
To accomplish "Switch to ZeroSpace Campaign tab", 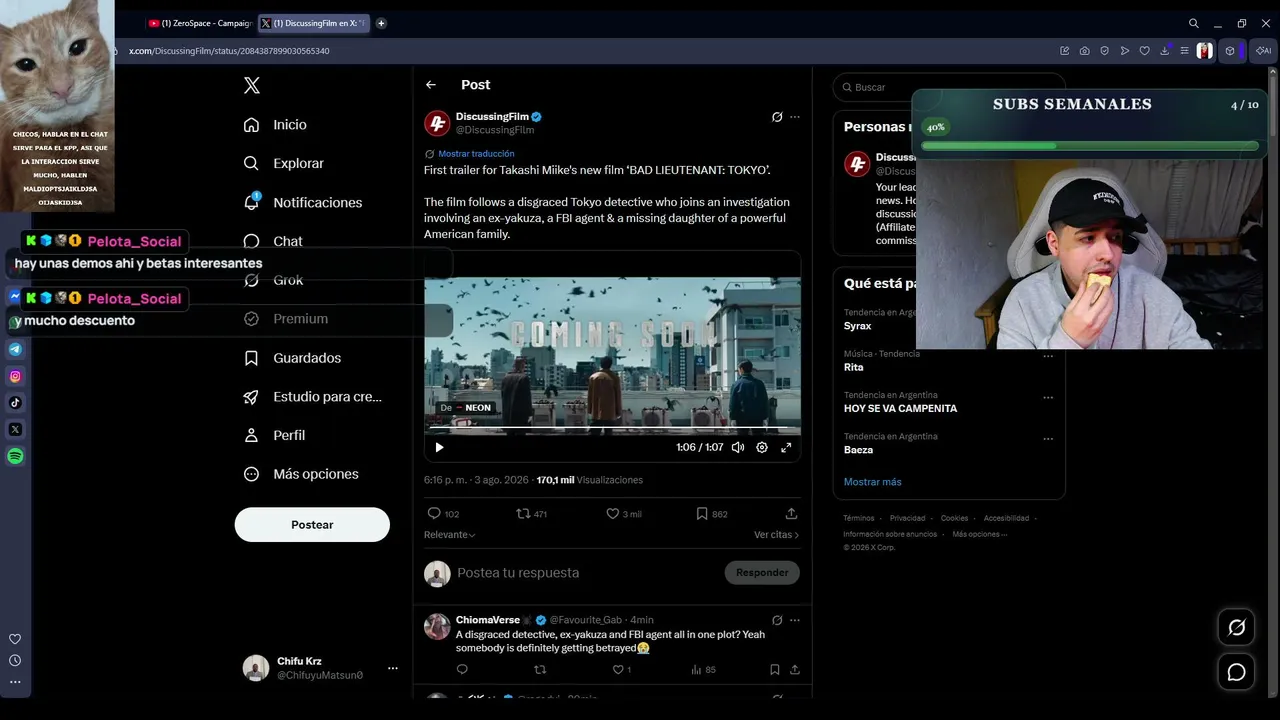I will pyautogui.click(x=199, y=23).
